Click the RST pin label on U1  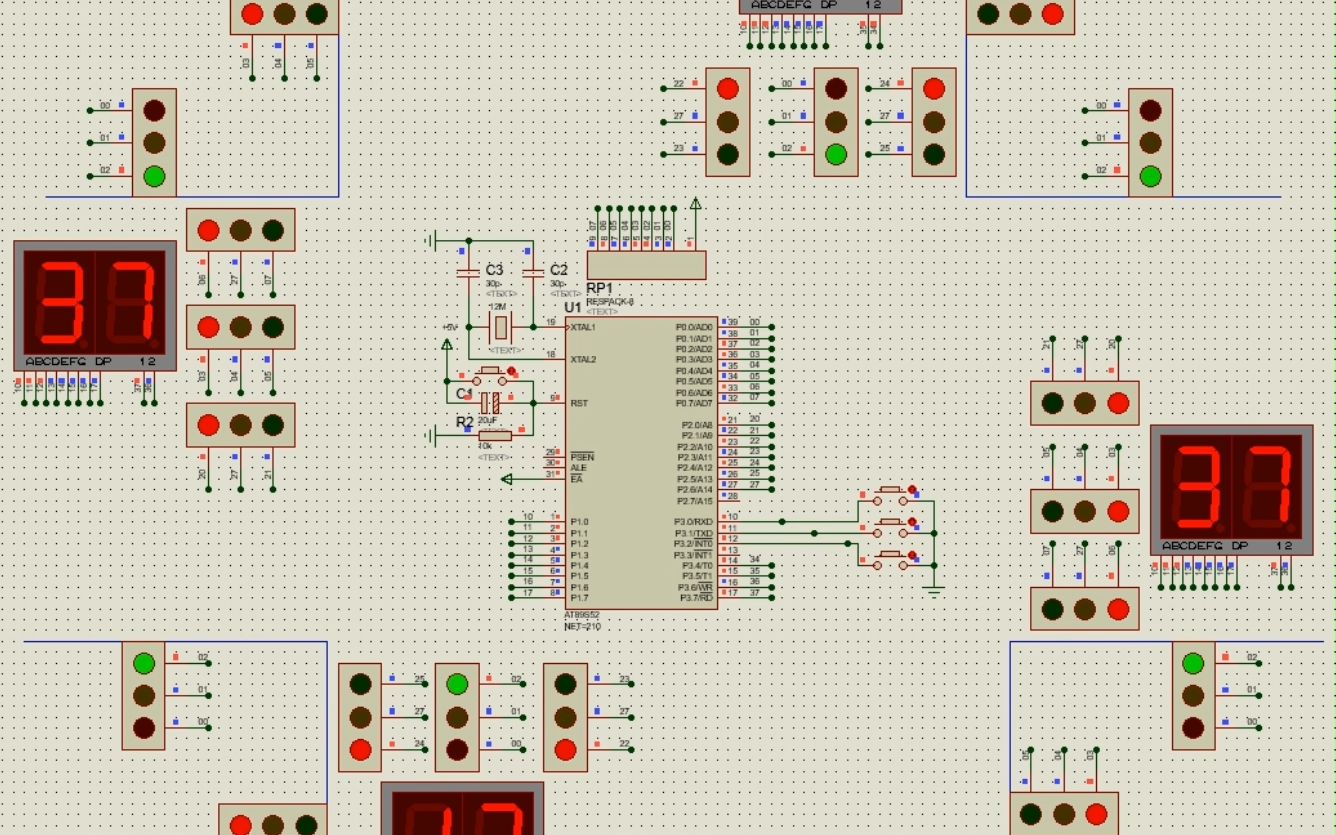point(578,403)
